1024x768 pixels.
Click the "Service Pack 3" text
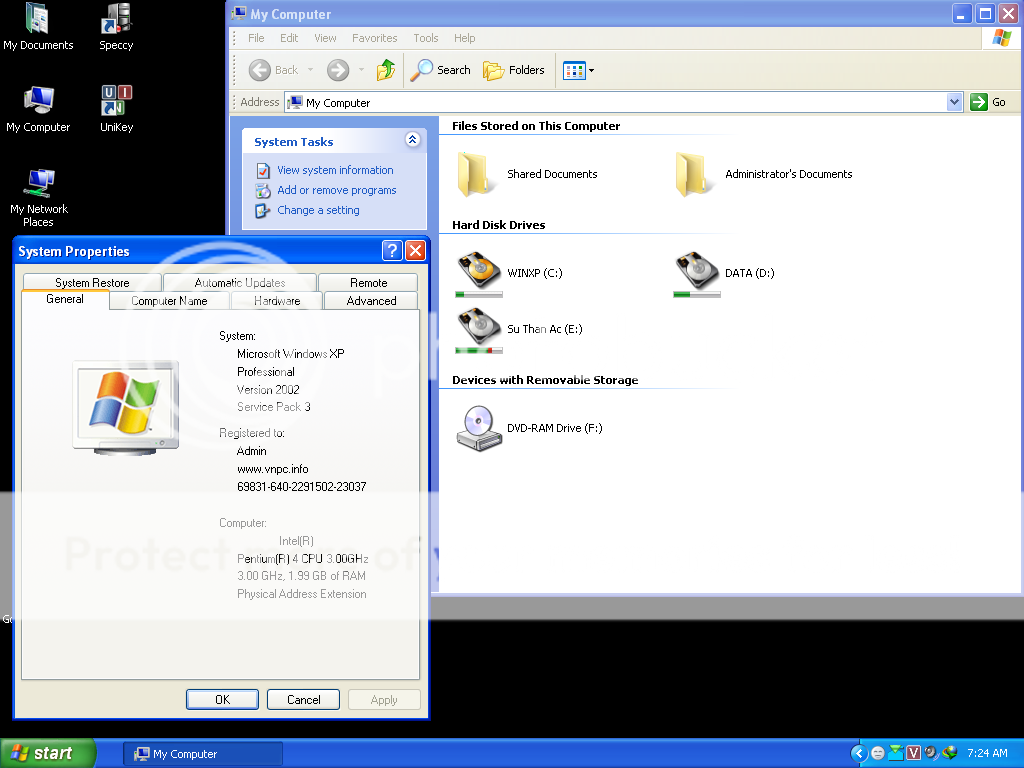point(274,407)
